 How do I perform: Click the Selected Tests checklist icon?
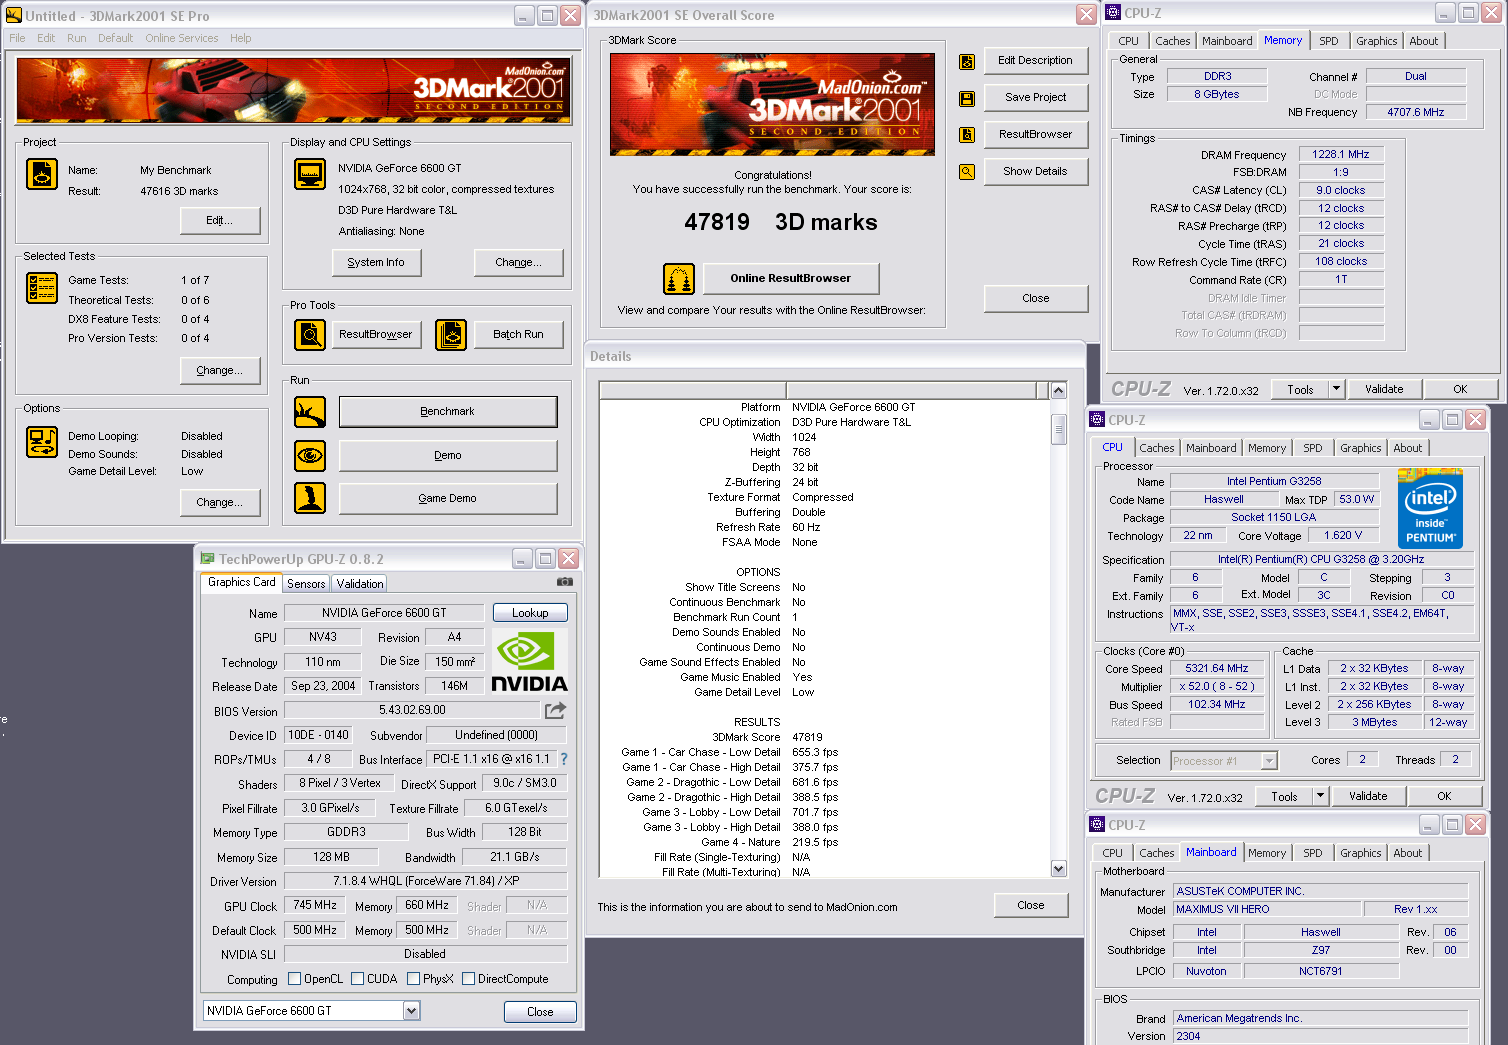coord(41,288)
